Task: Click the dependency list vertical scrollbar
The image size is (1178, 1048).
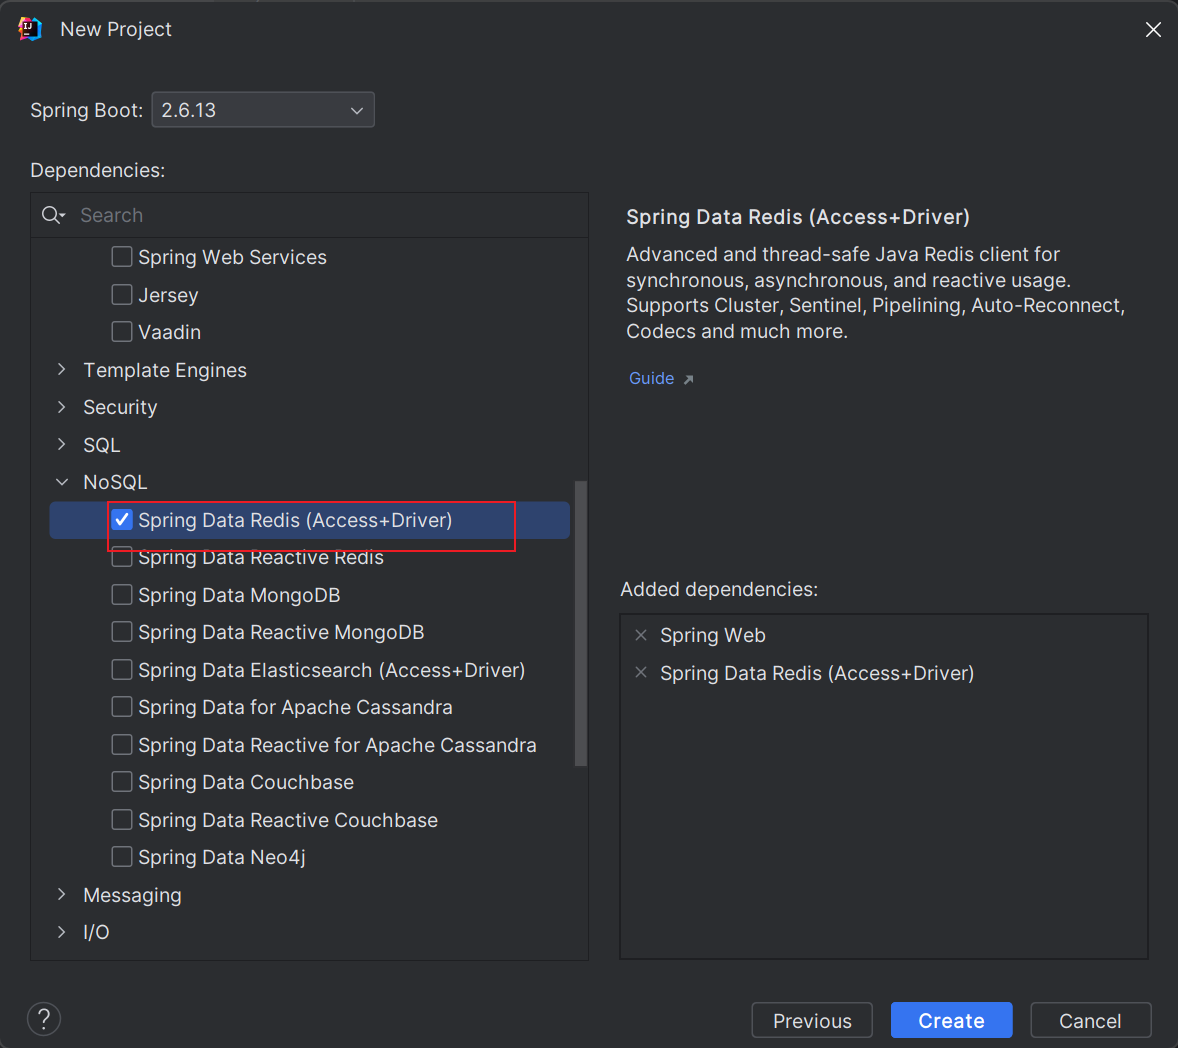Action: [x=580, y=624]
